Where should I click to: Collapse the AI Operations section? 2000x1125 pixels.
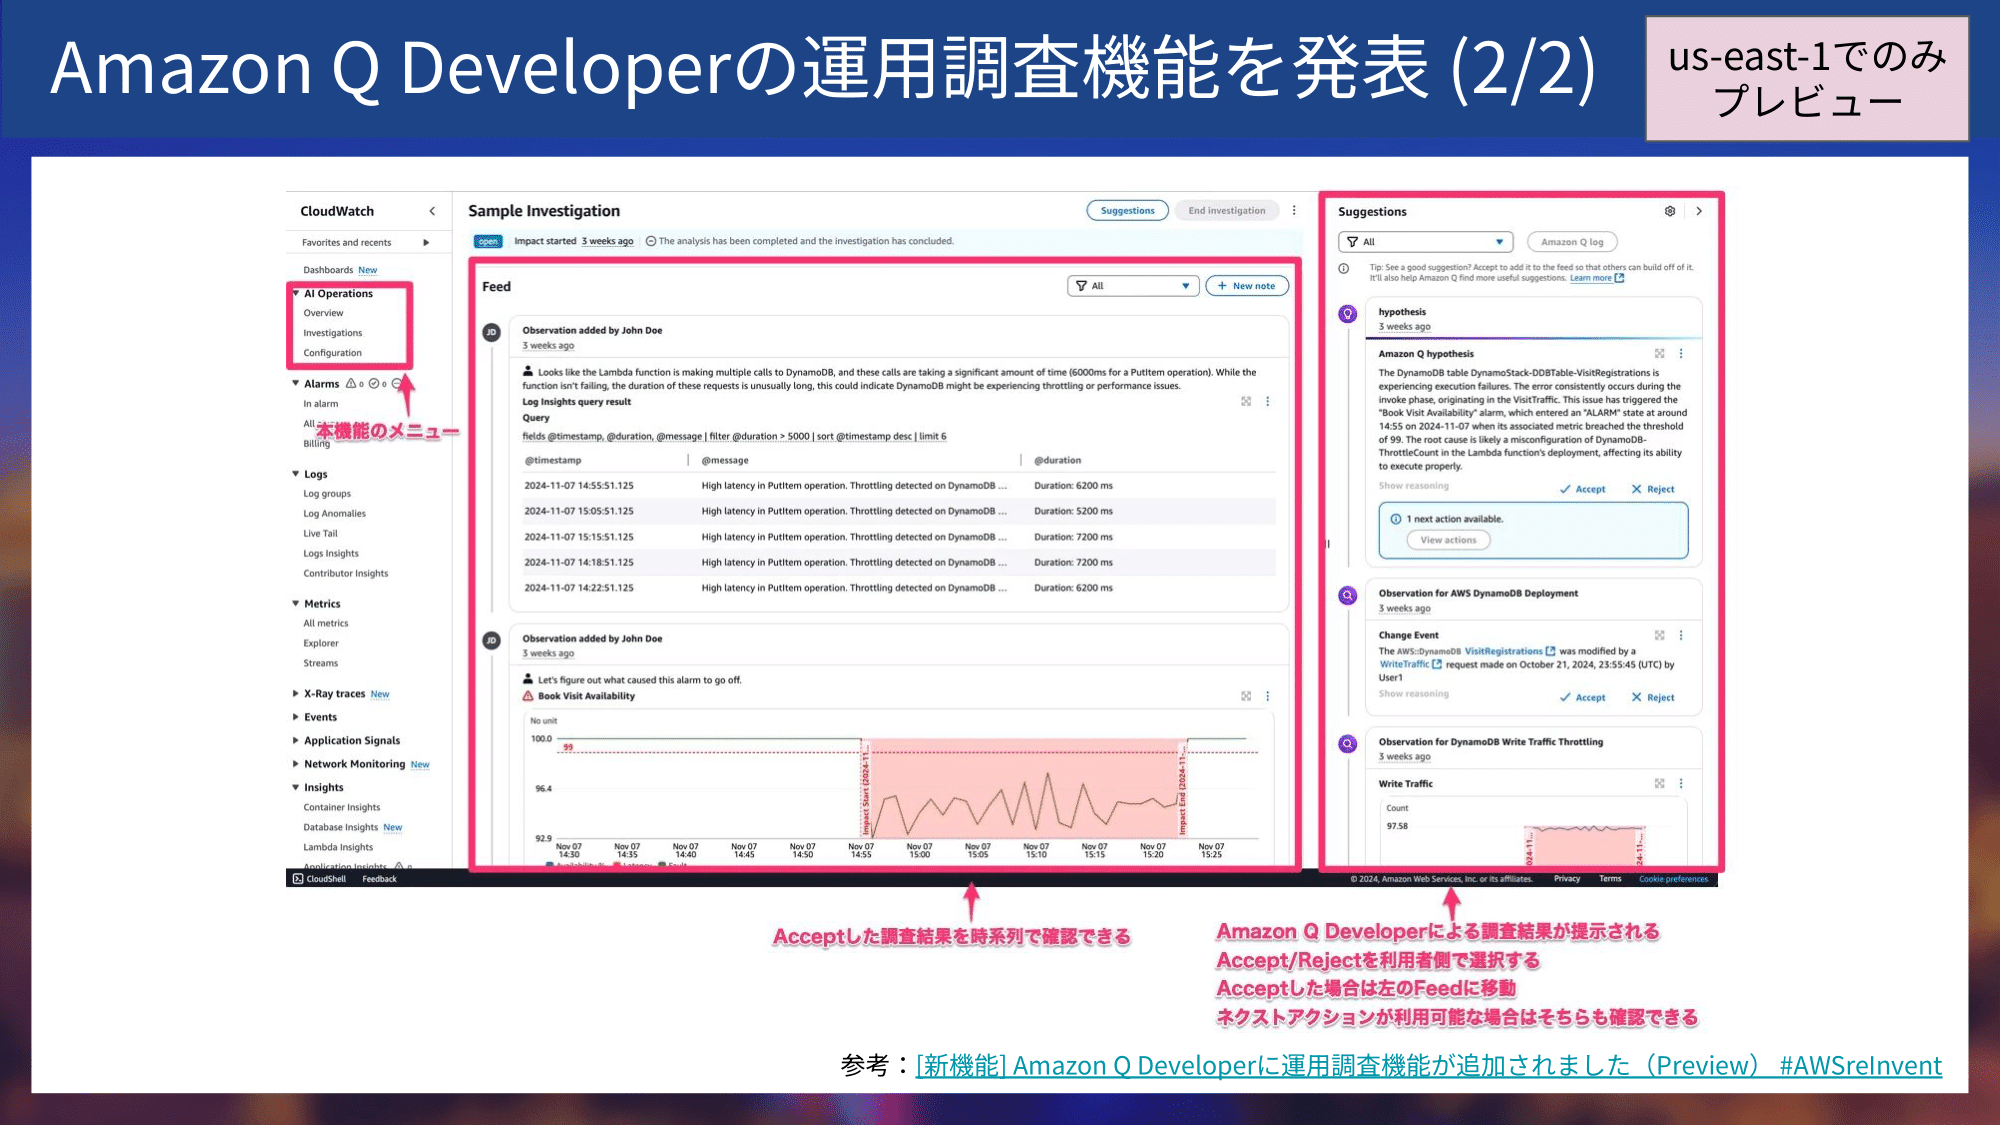[x=296, y=293]
